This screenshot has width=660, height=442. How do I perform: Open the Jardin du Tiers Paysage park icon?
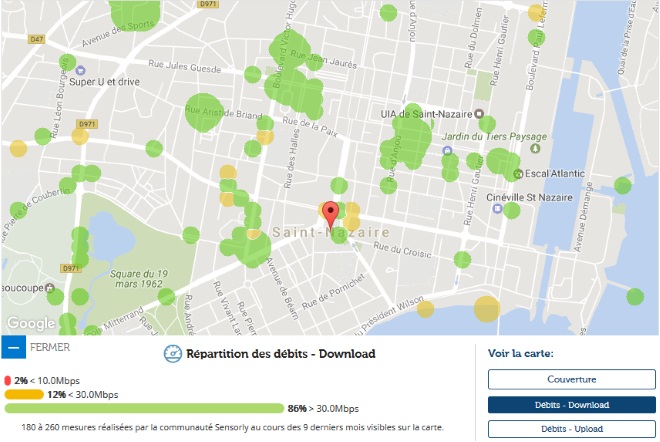(x=535, y=148)
